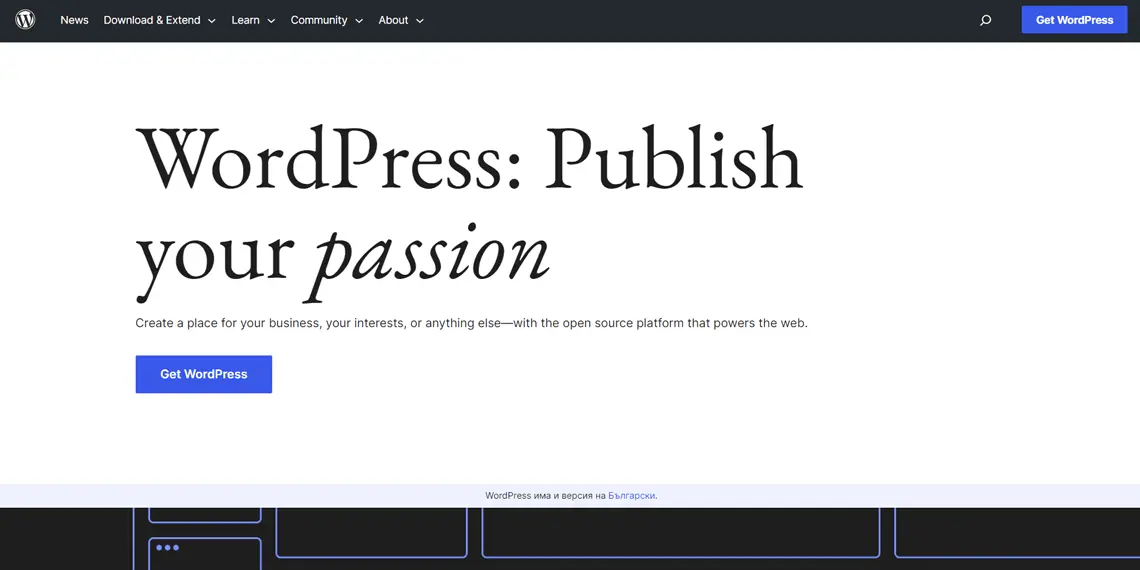Click the 'WordPress: Publish your passion' heading
Screen dimensions: 1140x570
pos(469,212)
